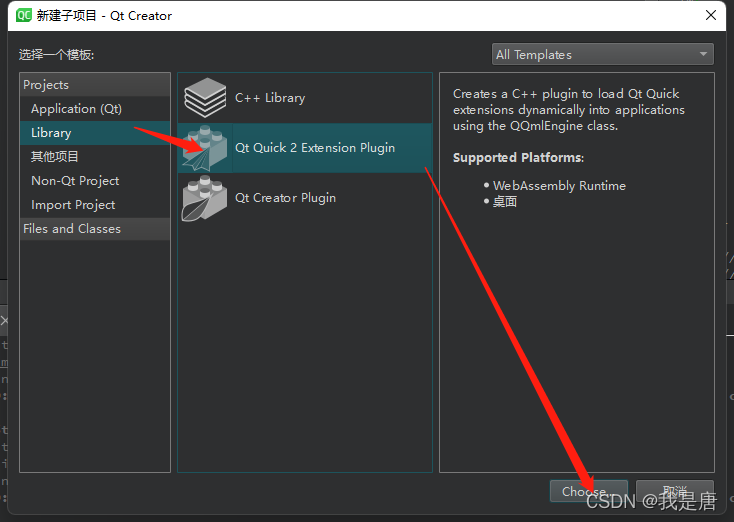
Task: Click the X button in background window
Action: (x=4, y=321)
